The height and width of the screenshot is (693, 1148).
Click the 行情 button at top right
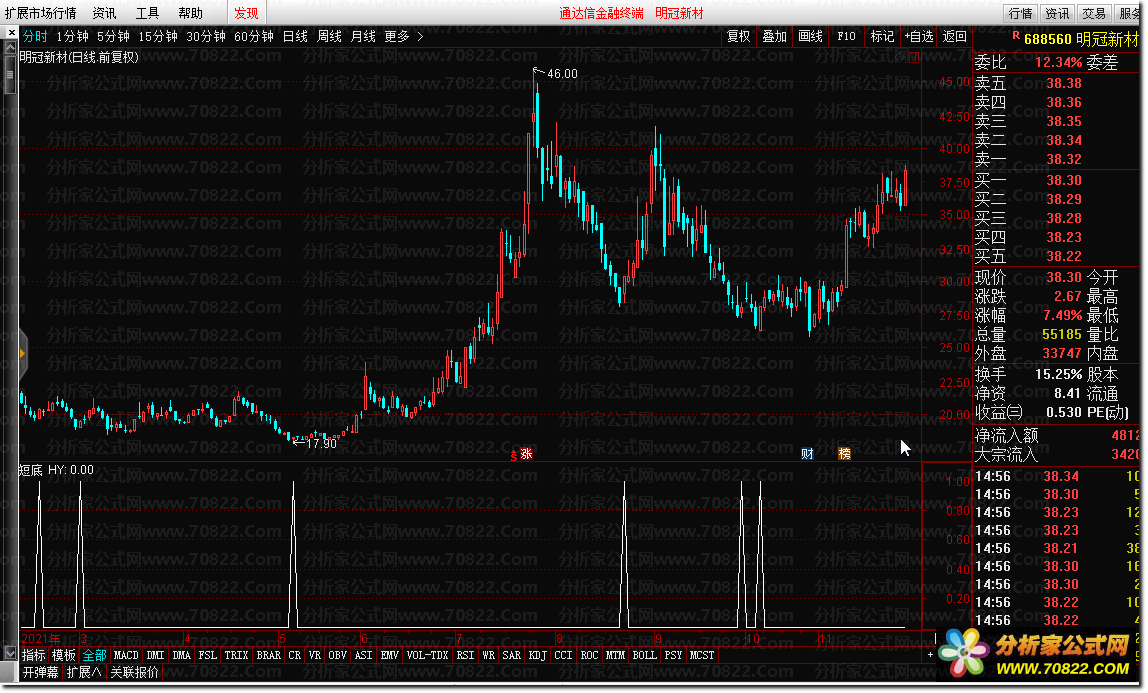[x=1020, y=13]
